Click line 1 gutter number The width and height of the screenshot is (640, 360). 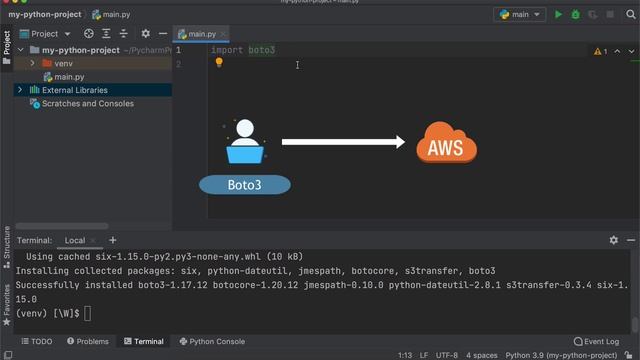pyautogui.click(x=178, y=50)
